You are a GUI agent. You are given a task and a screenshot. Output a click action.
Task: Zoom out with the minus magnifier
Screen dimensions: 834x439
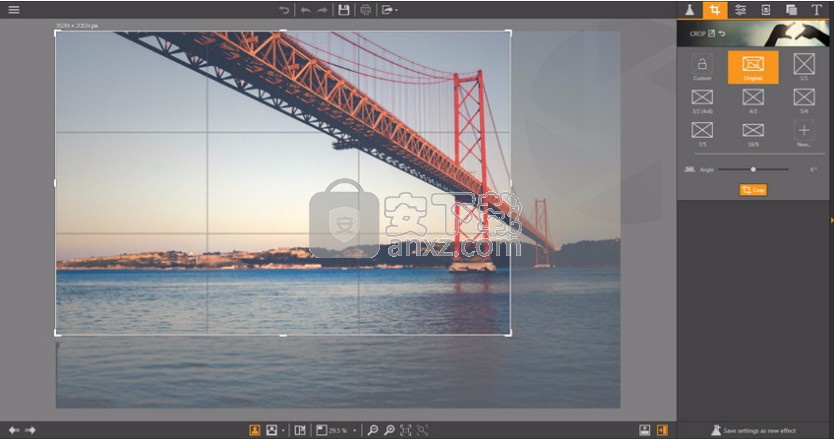click(373, 430)
